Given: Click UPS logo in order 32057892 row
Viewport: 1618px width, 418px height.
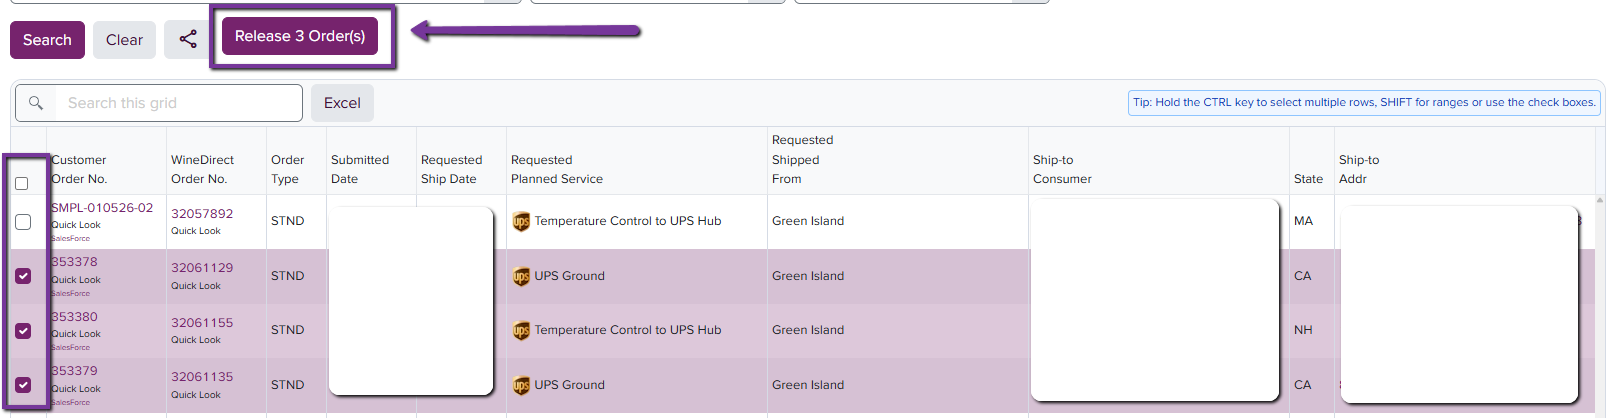Looking at the screenshot, I should tap(521, 222).
